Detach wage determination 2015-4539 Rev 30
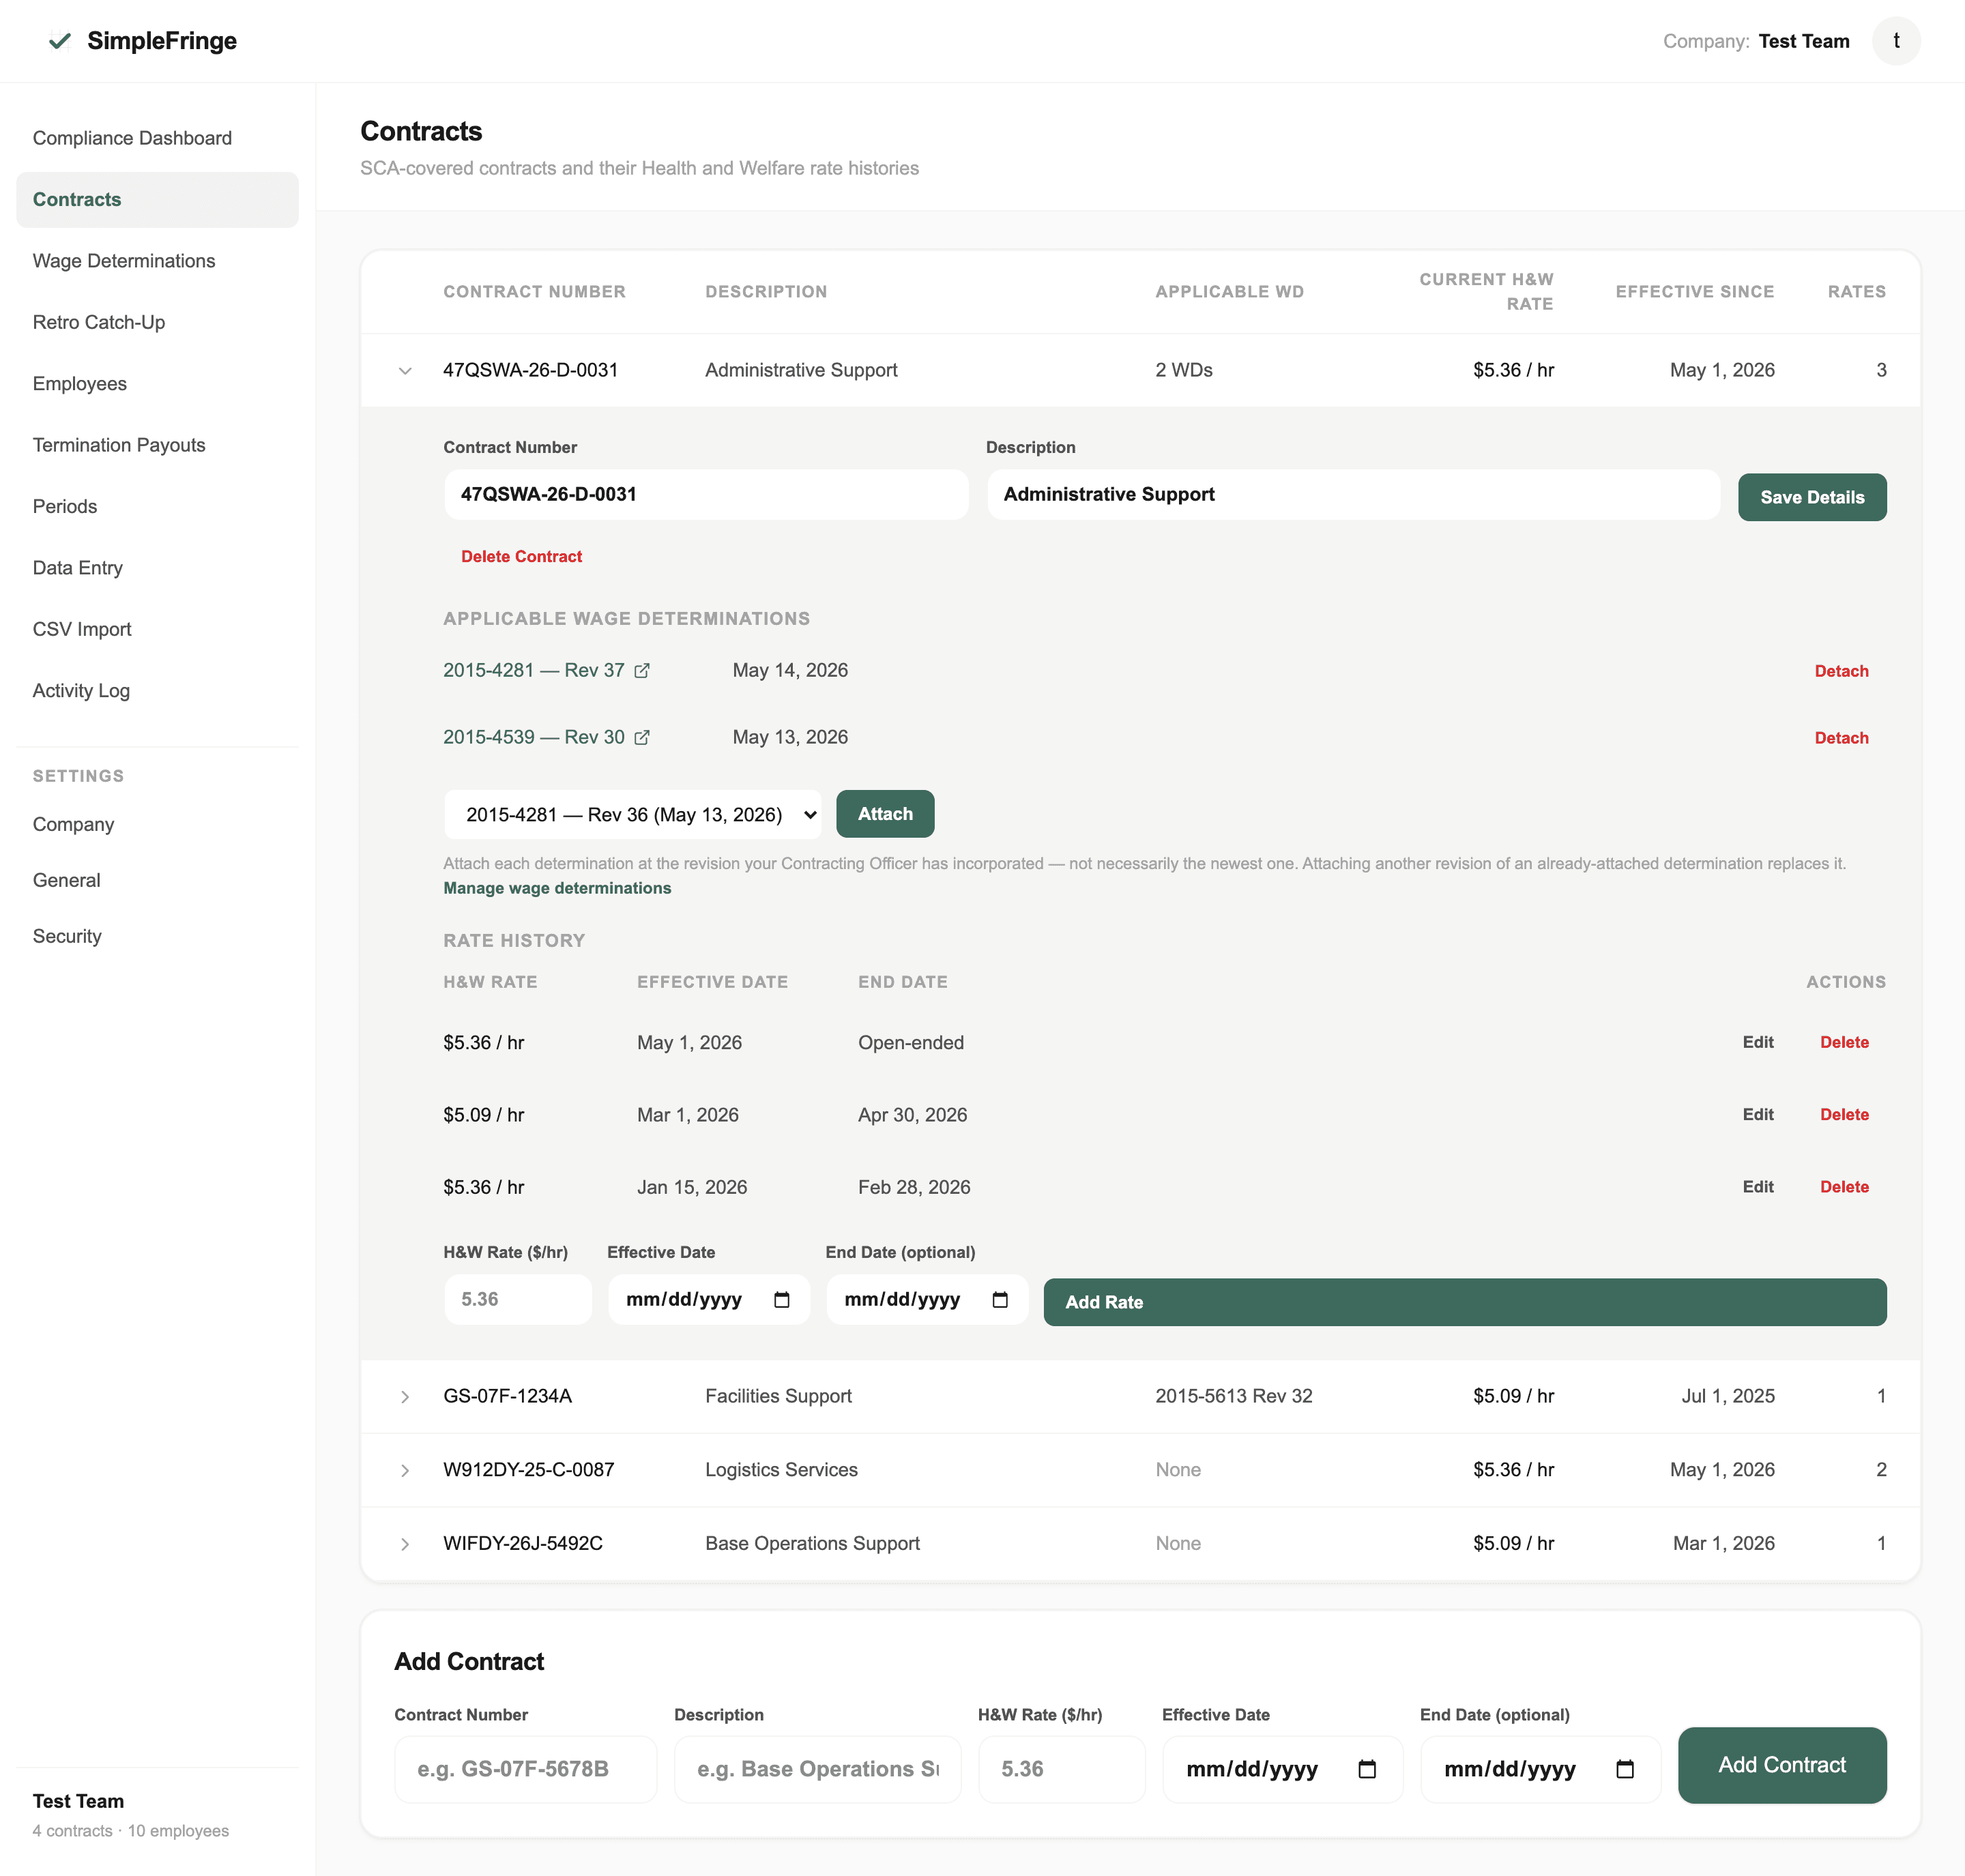The image size is (1965, 1876). 1841,738
